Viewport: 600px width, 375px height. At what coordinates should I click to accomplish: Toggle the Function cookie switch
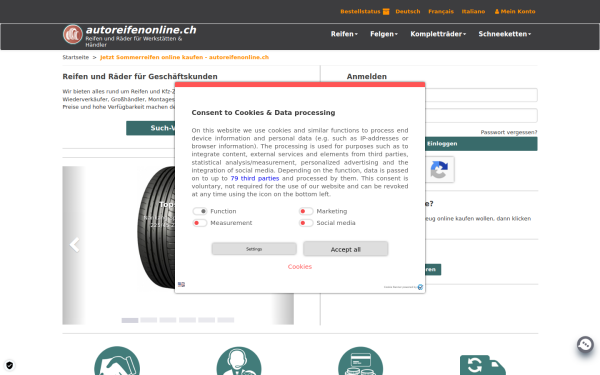(200, 211)
